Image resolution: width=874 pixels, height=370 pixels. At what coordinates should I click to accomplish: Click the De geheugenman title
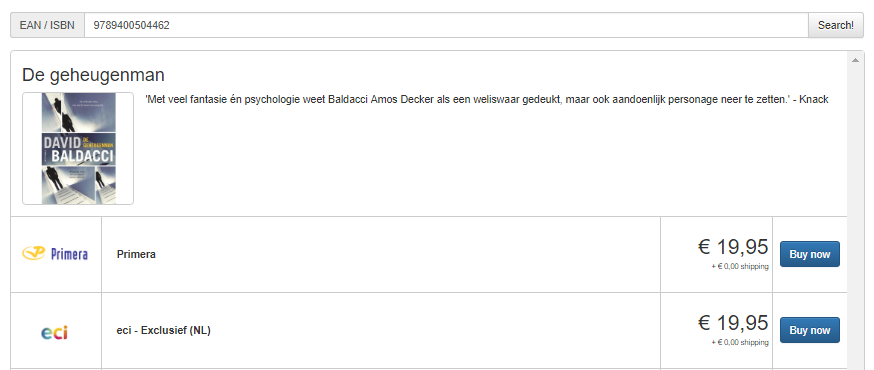click(93, 75)
